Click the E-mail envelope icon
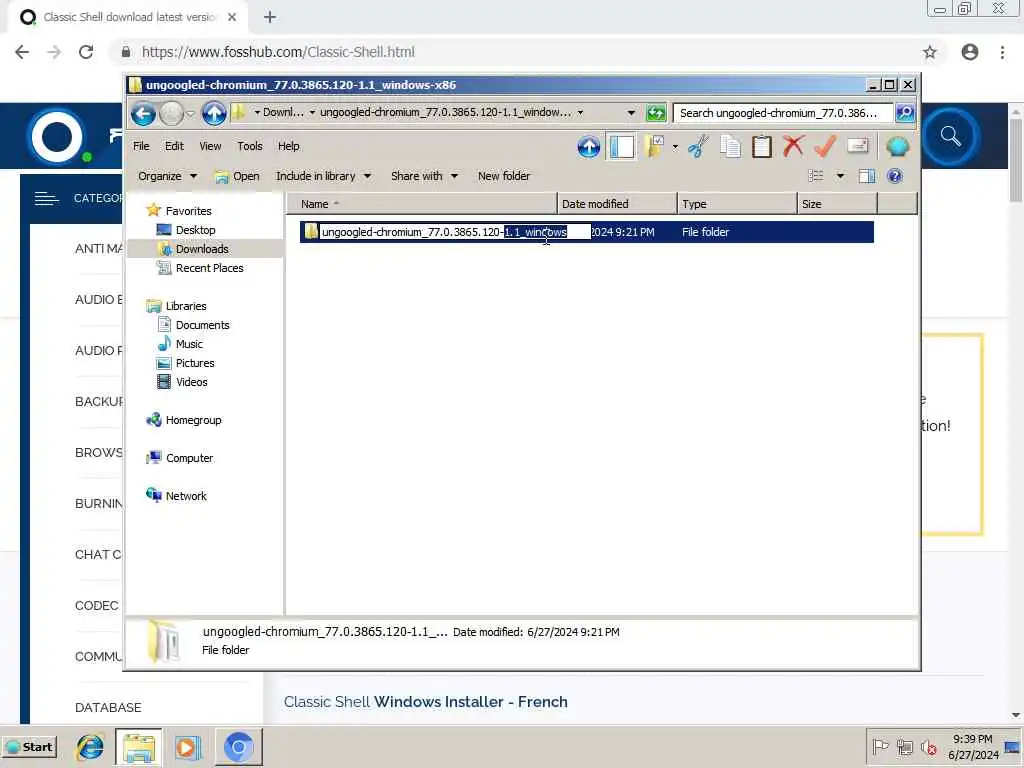Image resolution: width=1024 pixels, height=768 pixels. [x=857, y=146]
